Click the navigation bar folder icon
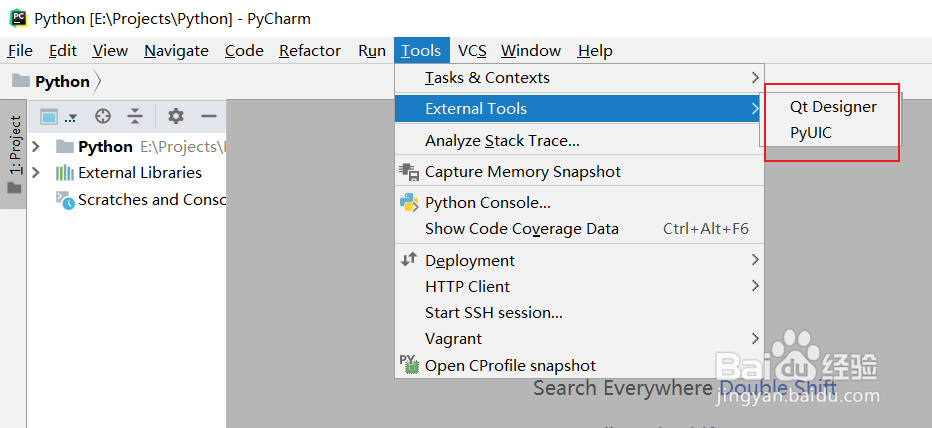The height and width of the screenshot is (428, 932). pyautogui.click(x=21, y=81)
